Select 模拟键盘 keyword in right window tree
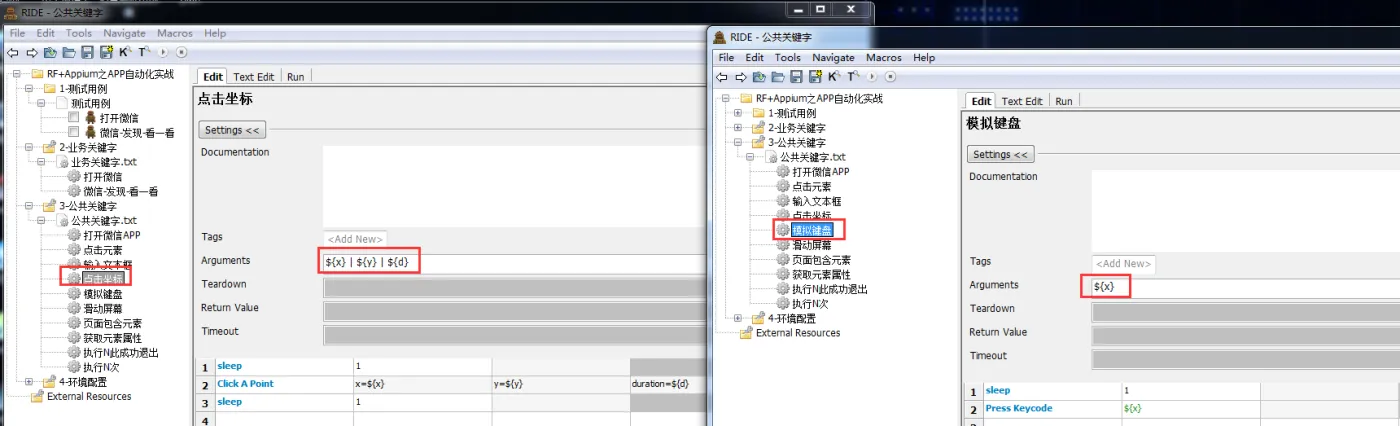The width and height of the screenshot is (1400, 426). (812, 230)
